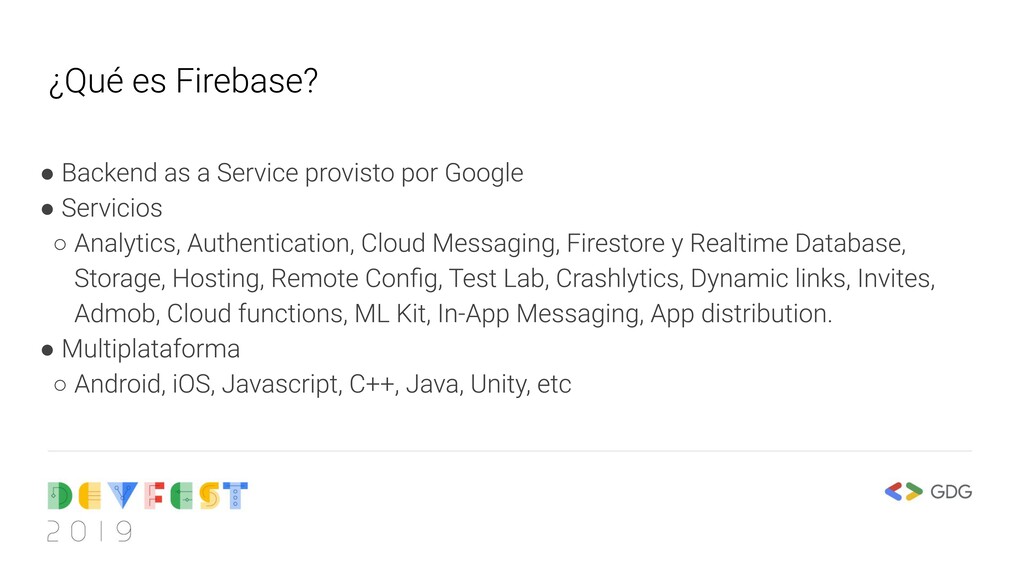
Task: Click the GDG logo brackets icon
Action: coord(903,491)
